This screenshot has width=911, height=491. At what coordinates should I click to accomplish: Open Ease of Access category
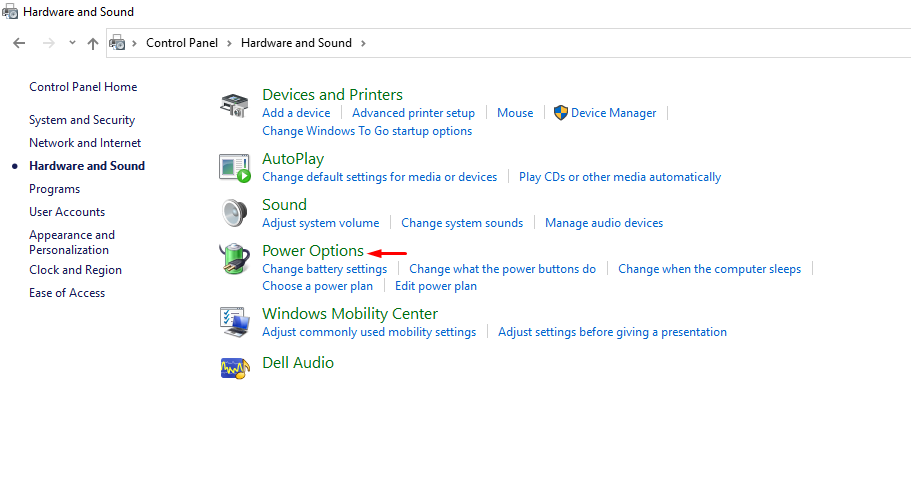[67, 293]
